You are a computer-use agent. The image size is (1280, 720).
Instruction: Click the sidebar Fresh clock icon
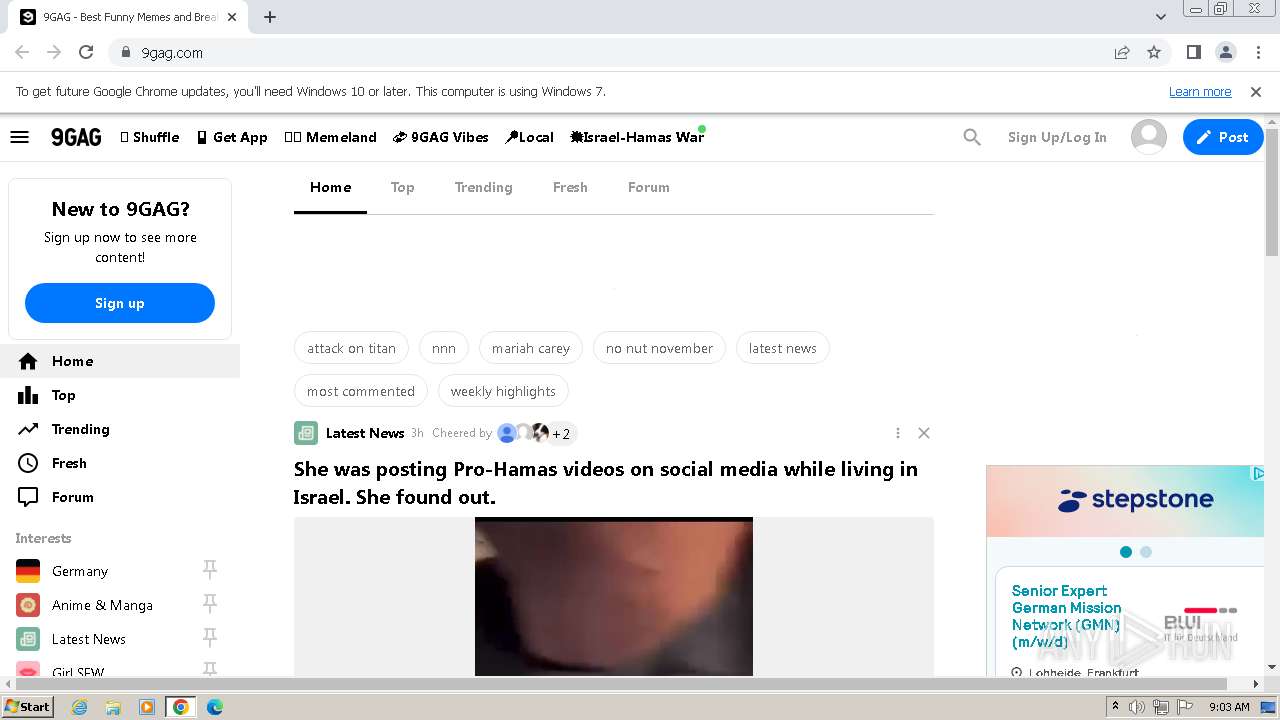click(28, 463)
